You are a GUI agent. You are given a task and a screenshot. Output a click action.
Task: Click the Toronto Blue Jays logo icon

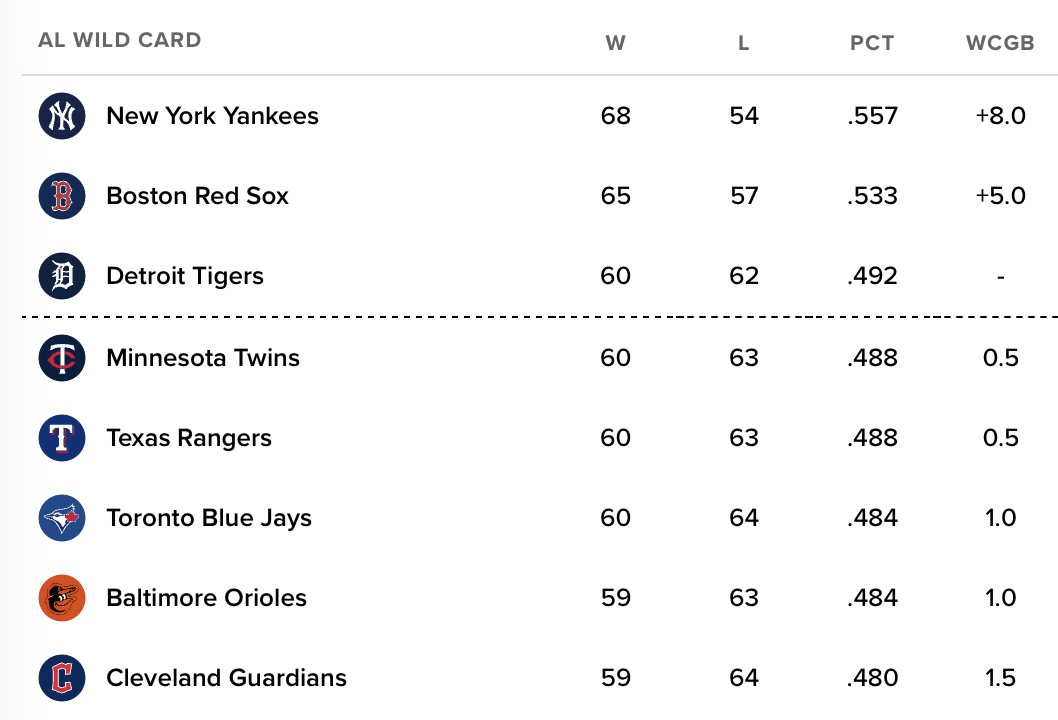(62, 518)
